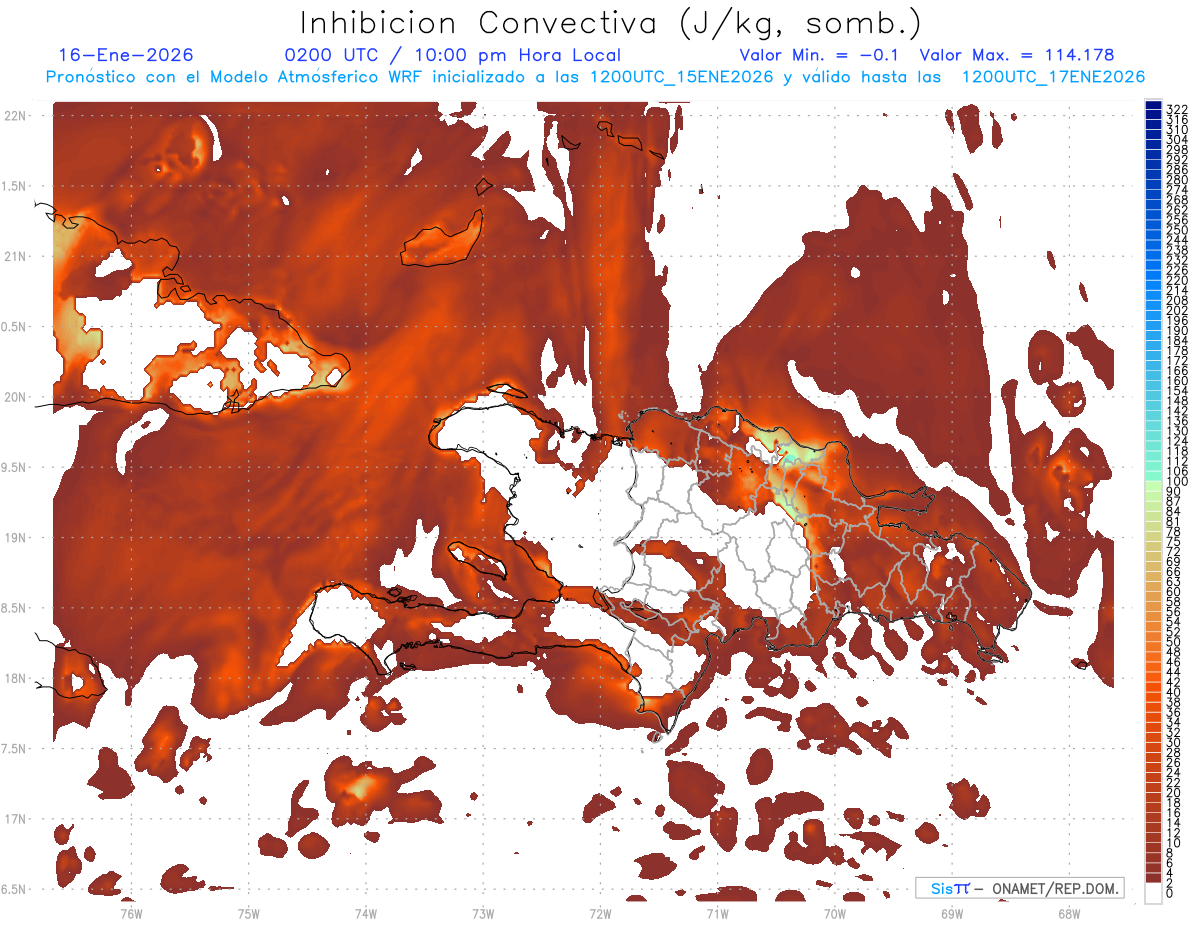The image size is (1200, 927).
Task: Click the "Valor Max. = 114.178" readout
Action: (x=1016, y=56)
